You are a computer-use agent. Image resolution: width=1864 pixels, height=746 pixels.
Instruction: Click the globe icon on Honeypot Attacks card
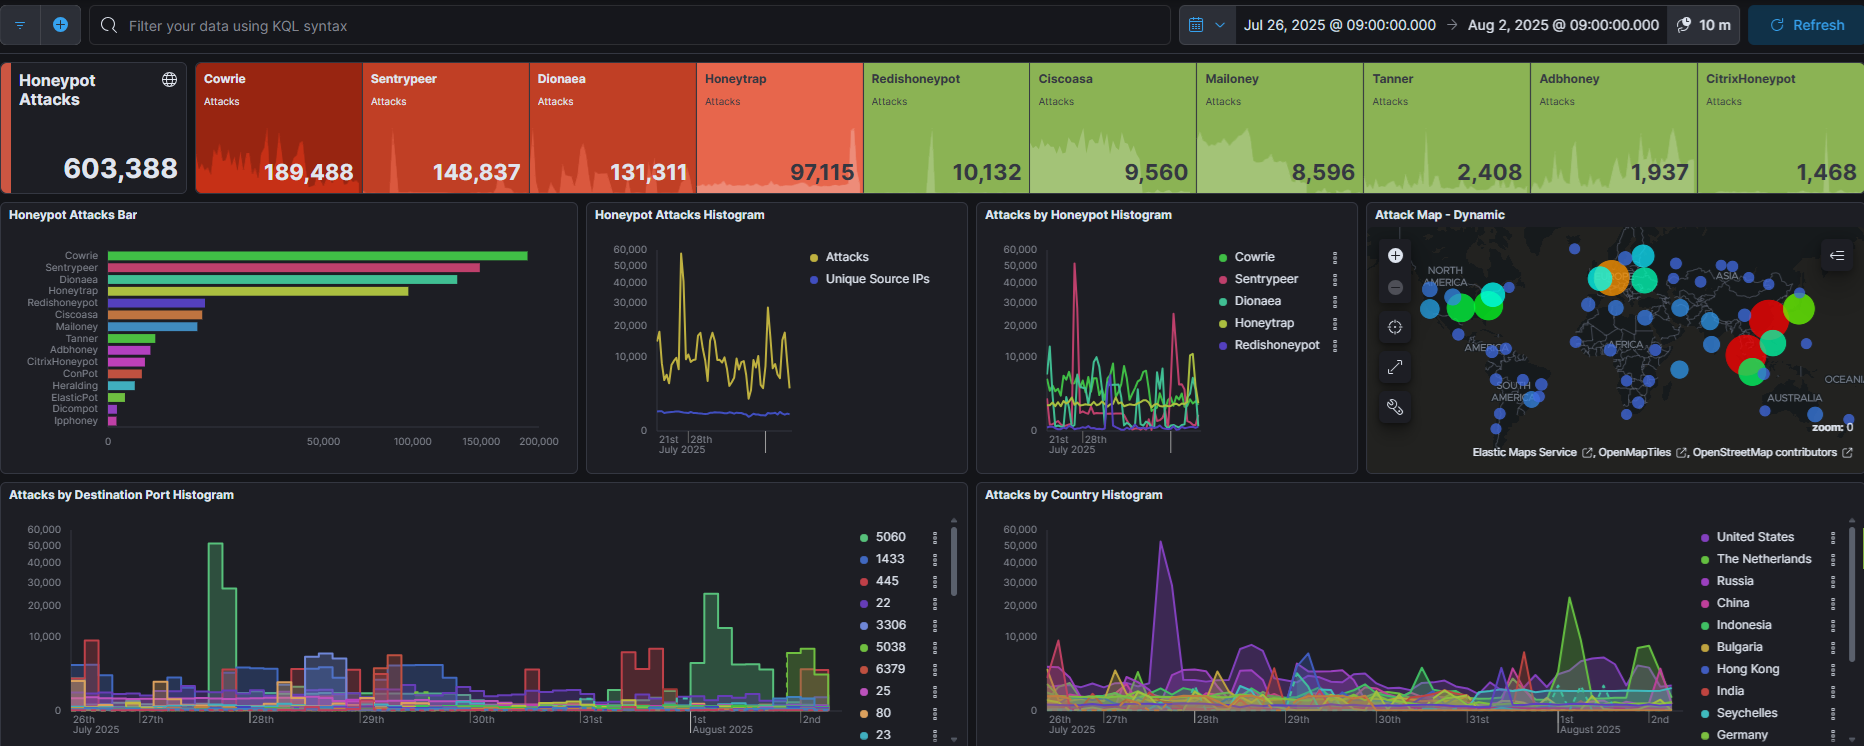click(x=169, y=80)
